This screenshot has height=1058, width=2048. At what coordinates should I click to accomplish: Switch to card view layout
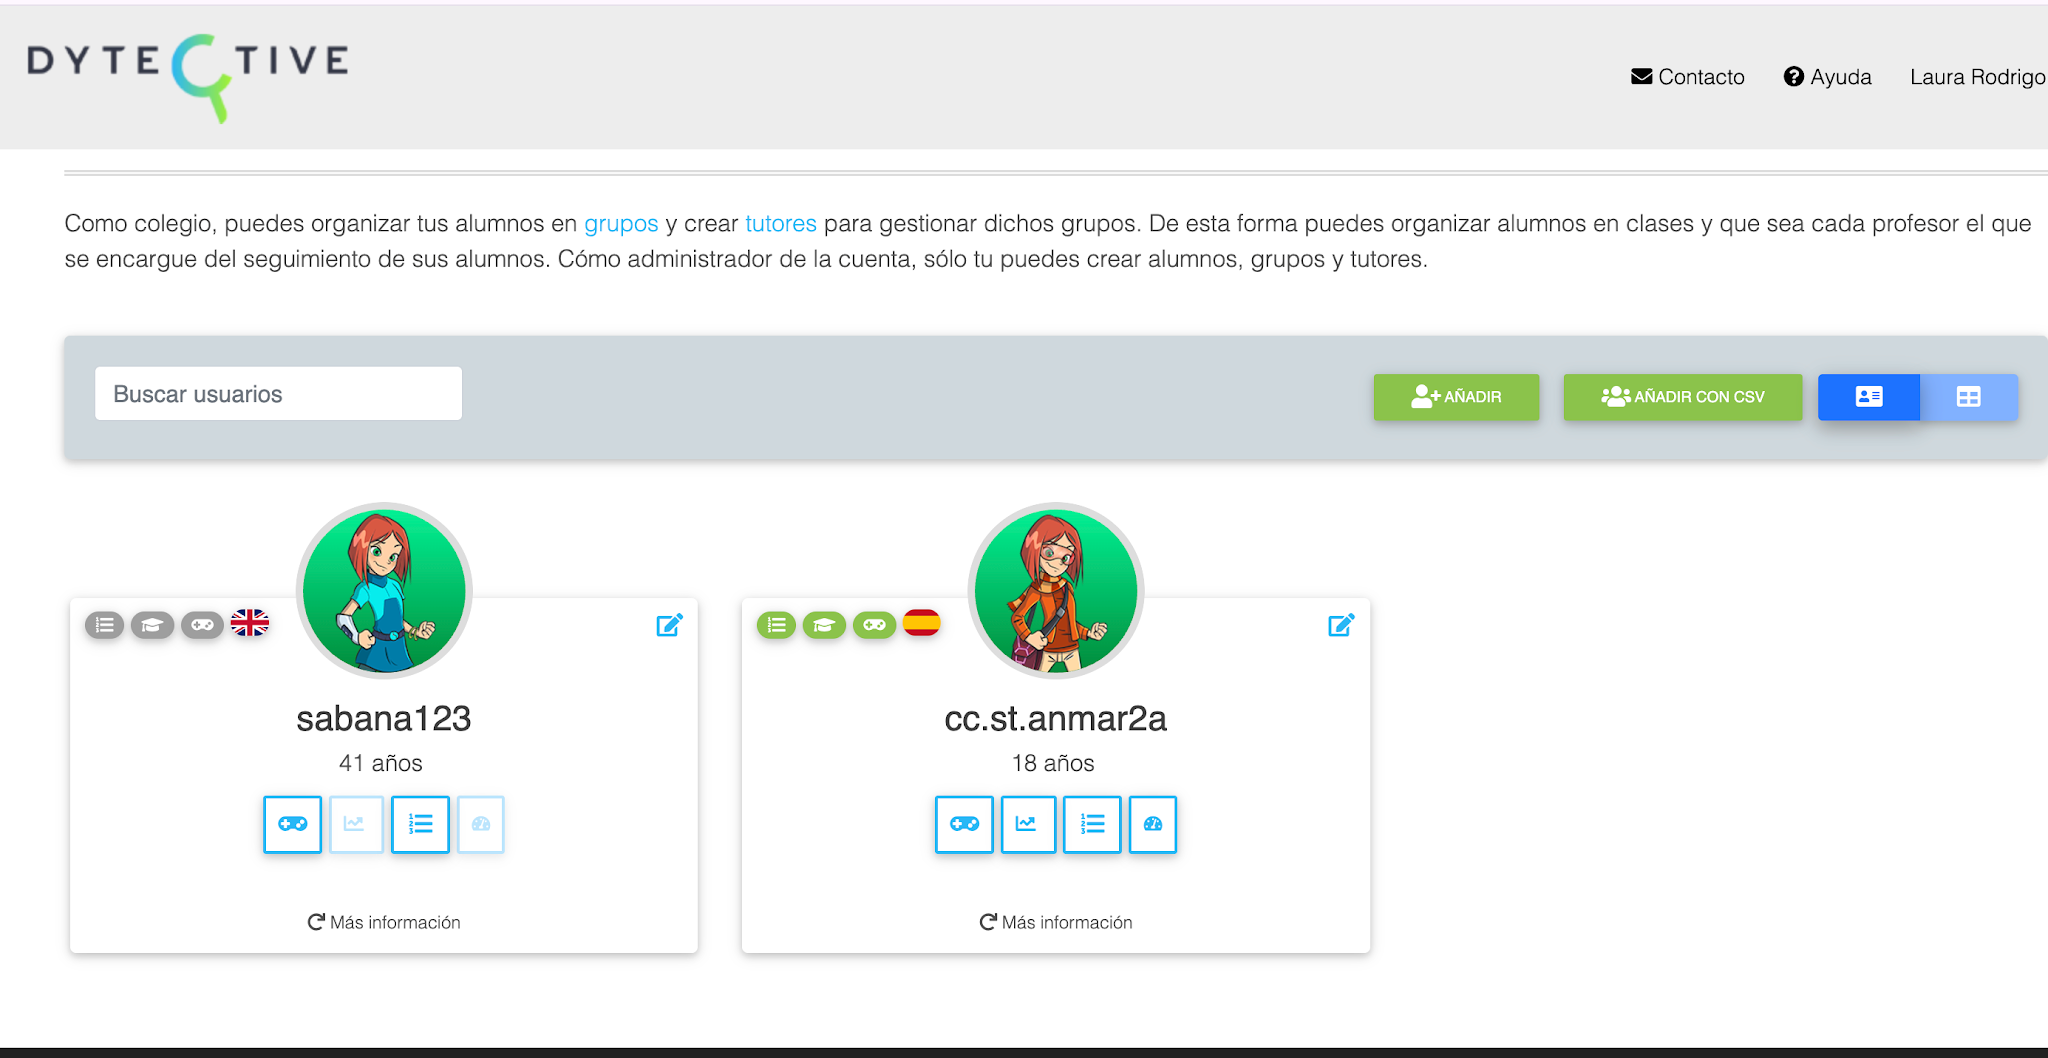pyautogui.click(x=1869, y=397)
